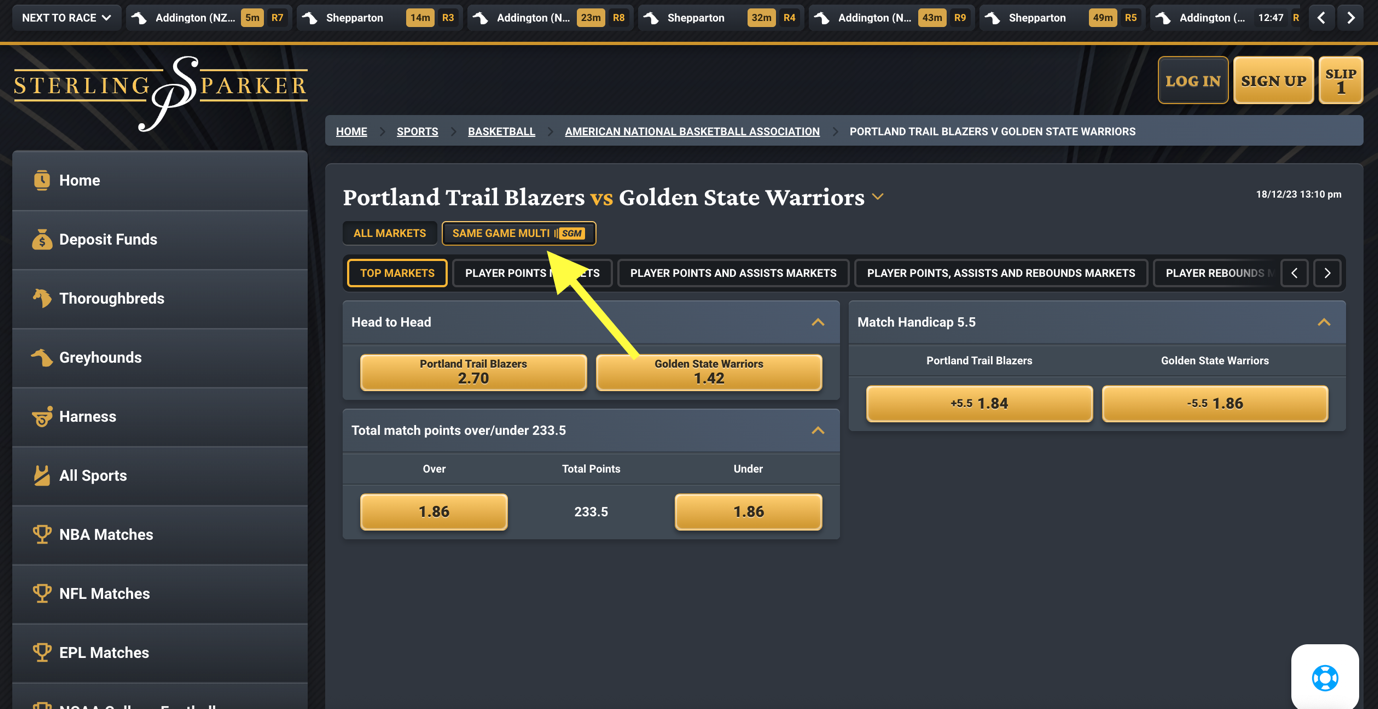Open the Next To Race dropdown

[x=66, y=18]
